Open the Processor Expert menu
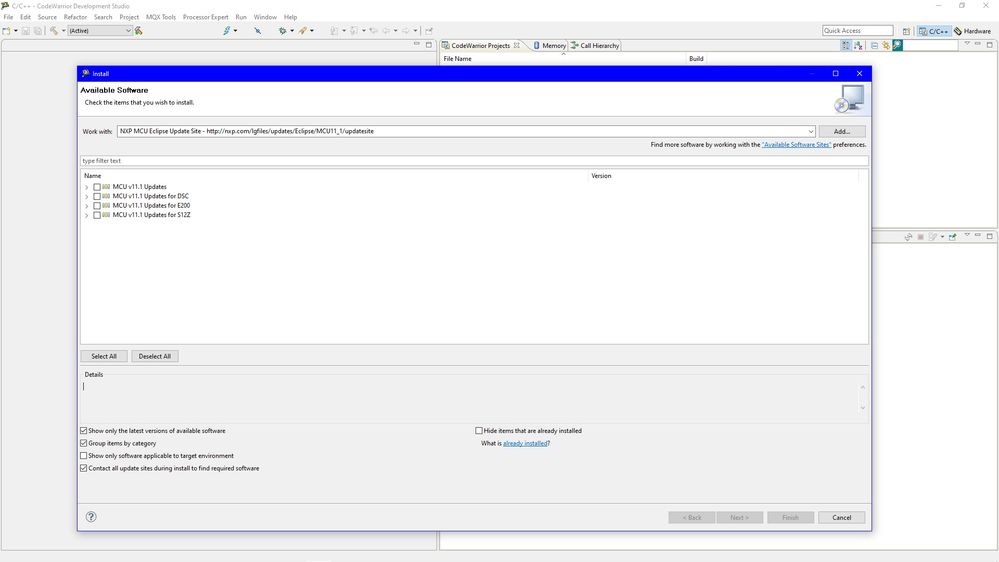Viewport: 999px width, 562px height. coord(205,17)
